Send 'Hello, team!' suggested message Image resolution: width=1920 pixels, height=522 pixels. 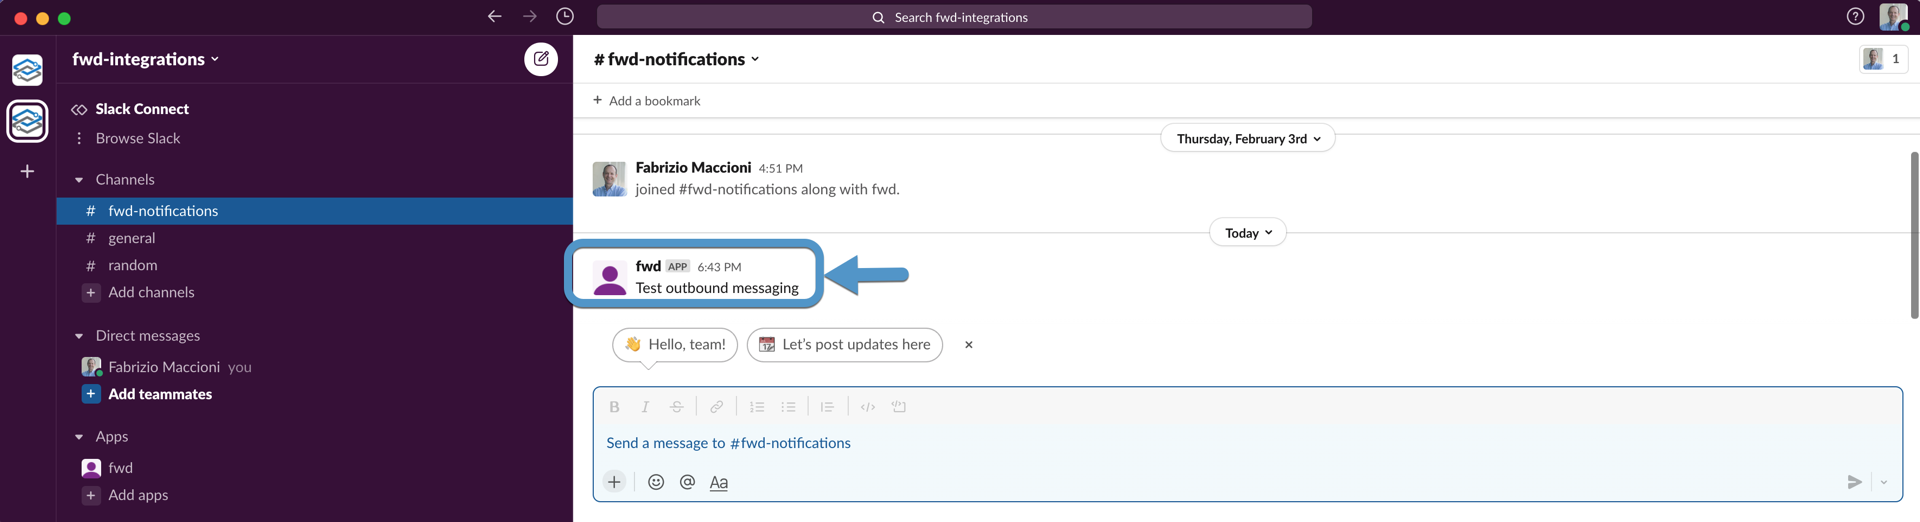[675, 345]
